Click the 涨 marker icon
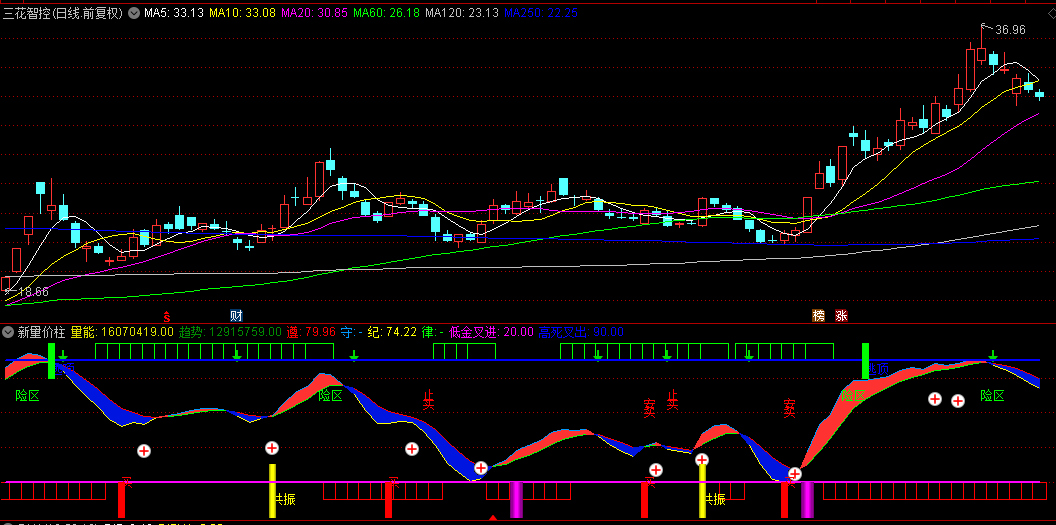The width and height of the screenshot is (1056, 525). click(841, 315)
